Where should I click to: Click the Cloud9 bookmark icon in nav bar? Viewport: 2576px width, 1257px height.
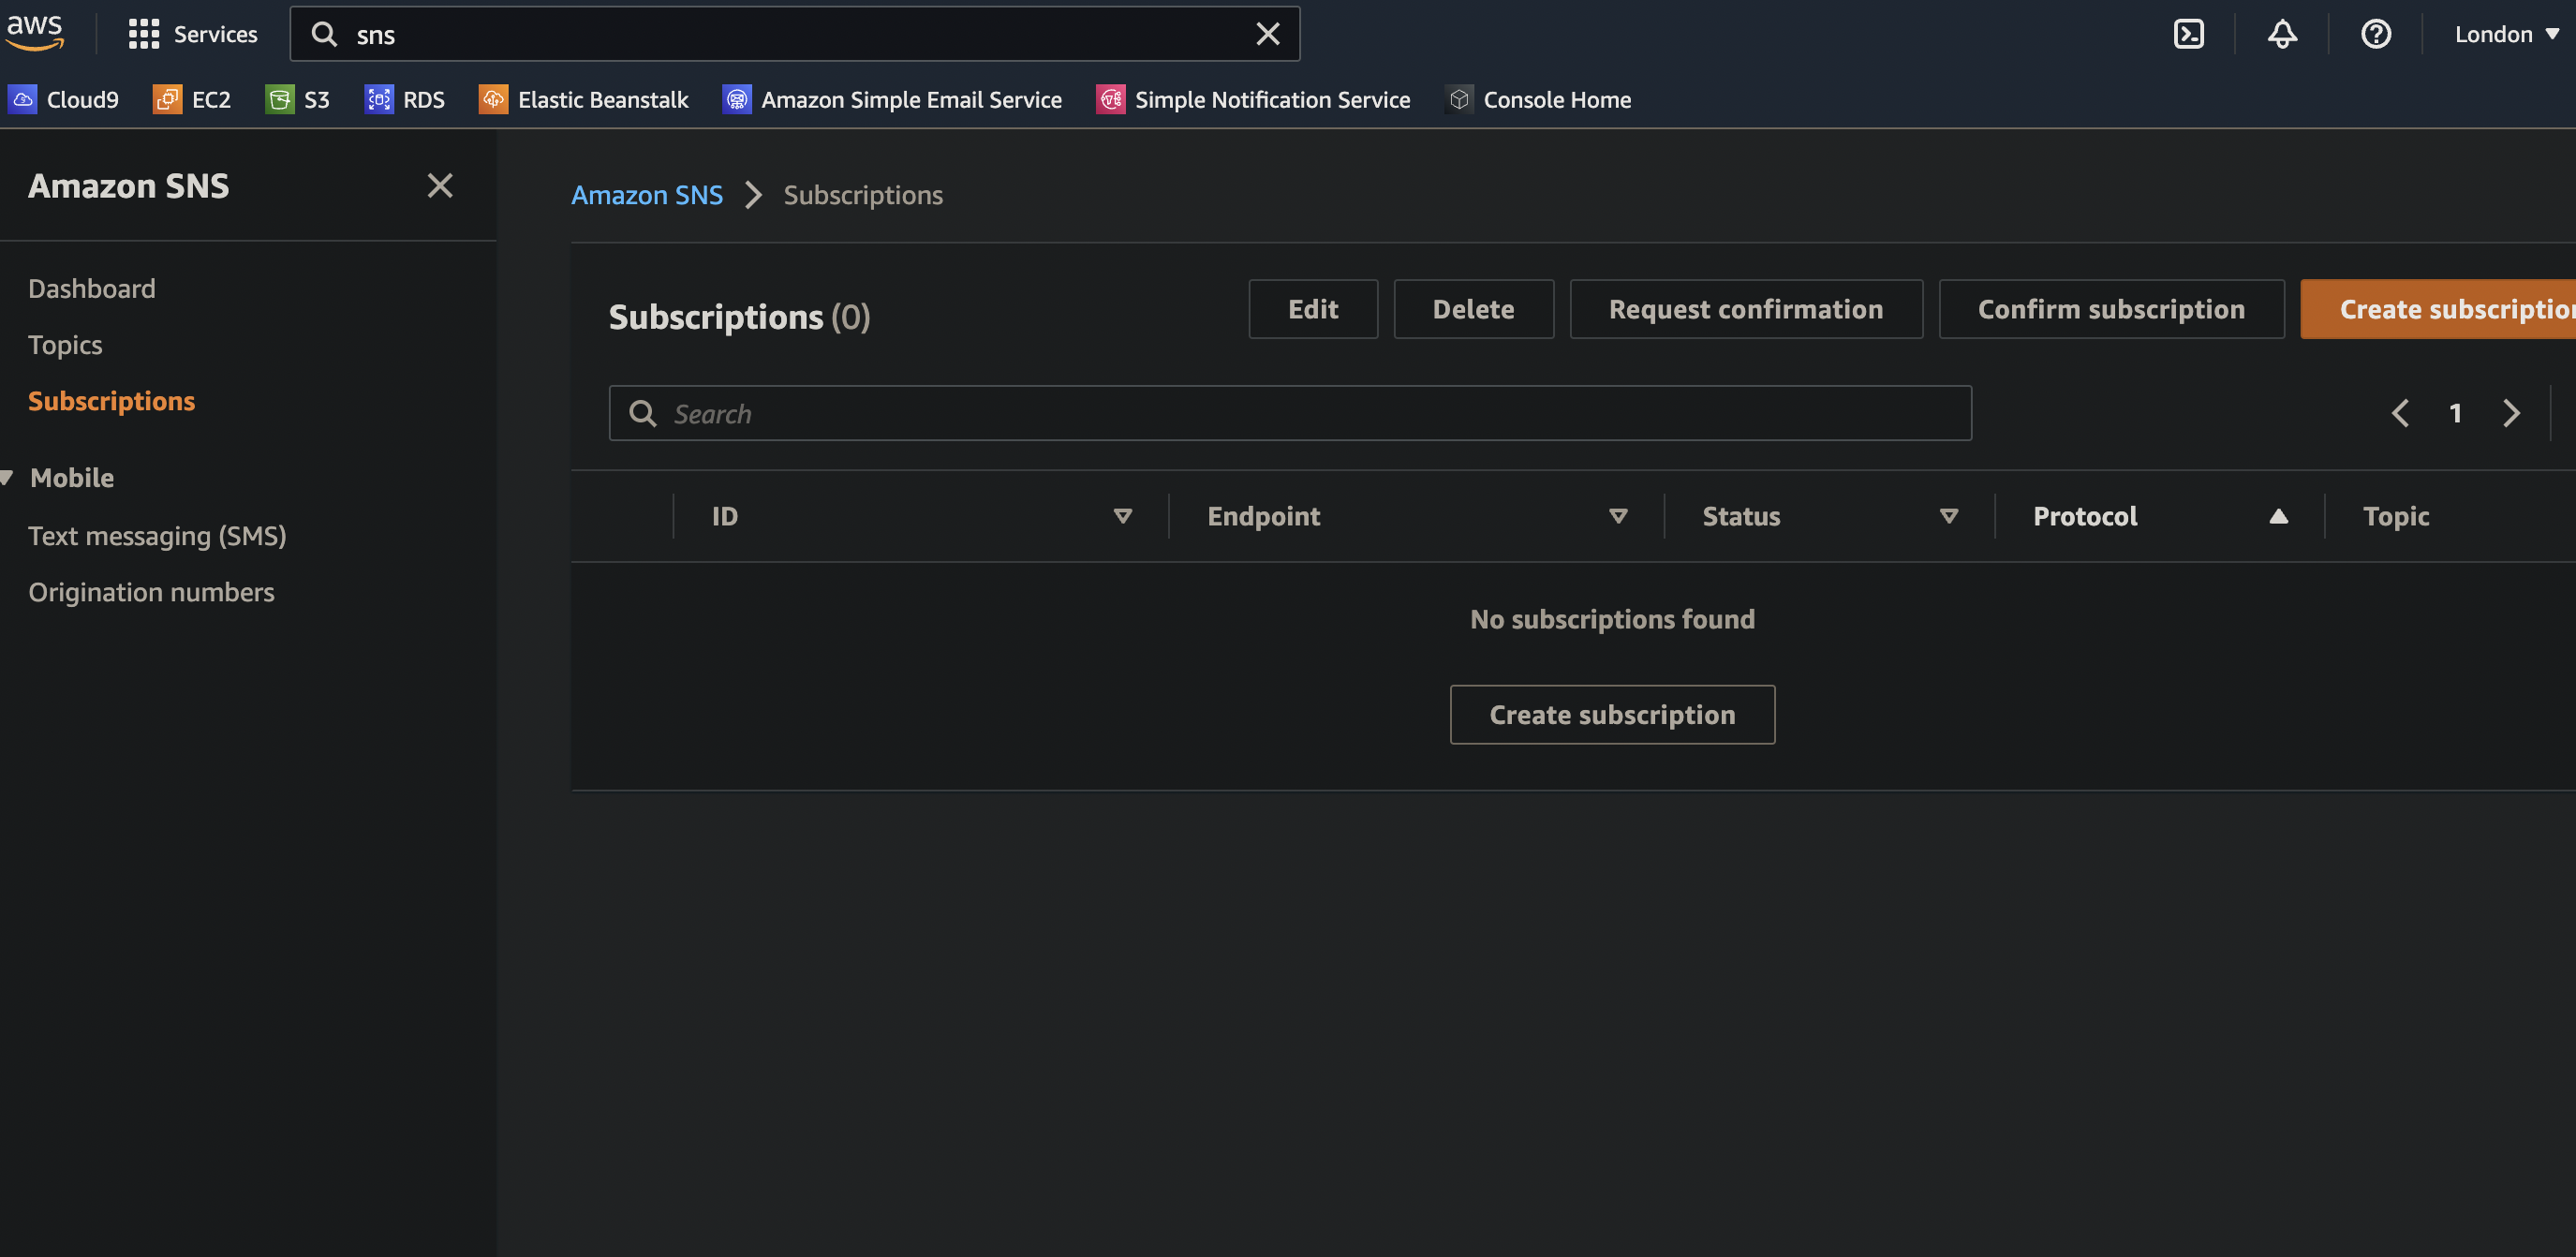22,98
